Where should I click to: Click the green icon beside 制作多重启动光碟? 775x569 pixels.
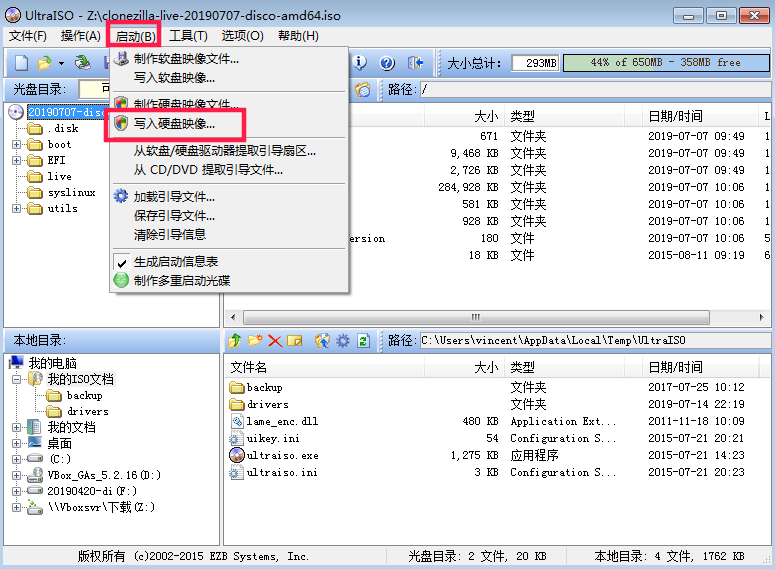(121, 280)
